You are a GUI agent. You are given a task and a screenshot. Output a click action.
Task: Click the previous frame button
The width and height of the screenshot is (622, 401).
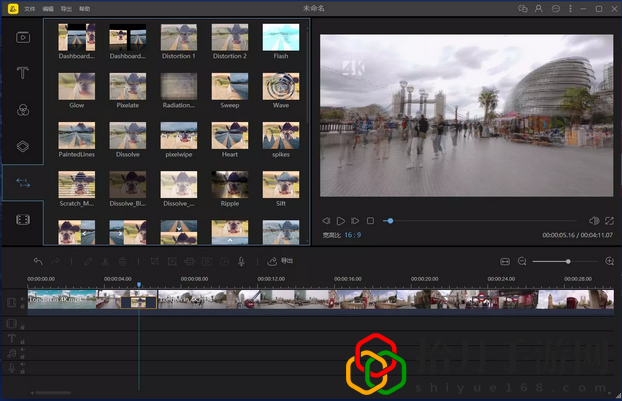click(326, 221)
